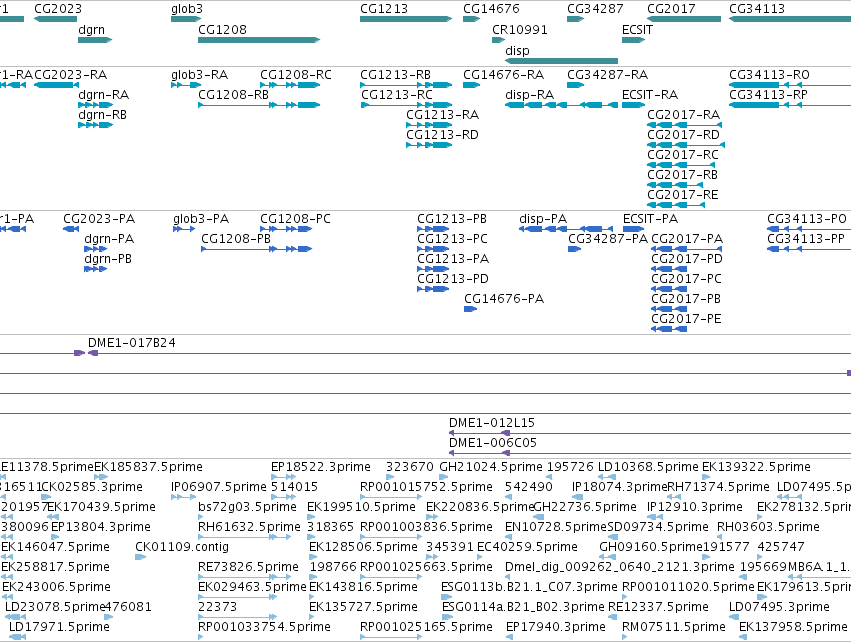Screen dimensions: 851x642
Task: Select the CG1213-RC transcript label
Action: coord(397,94)
